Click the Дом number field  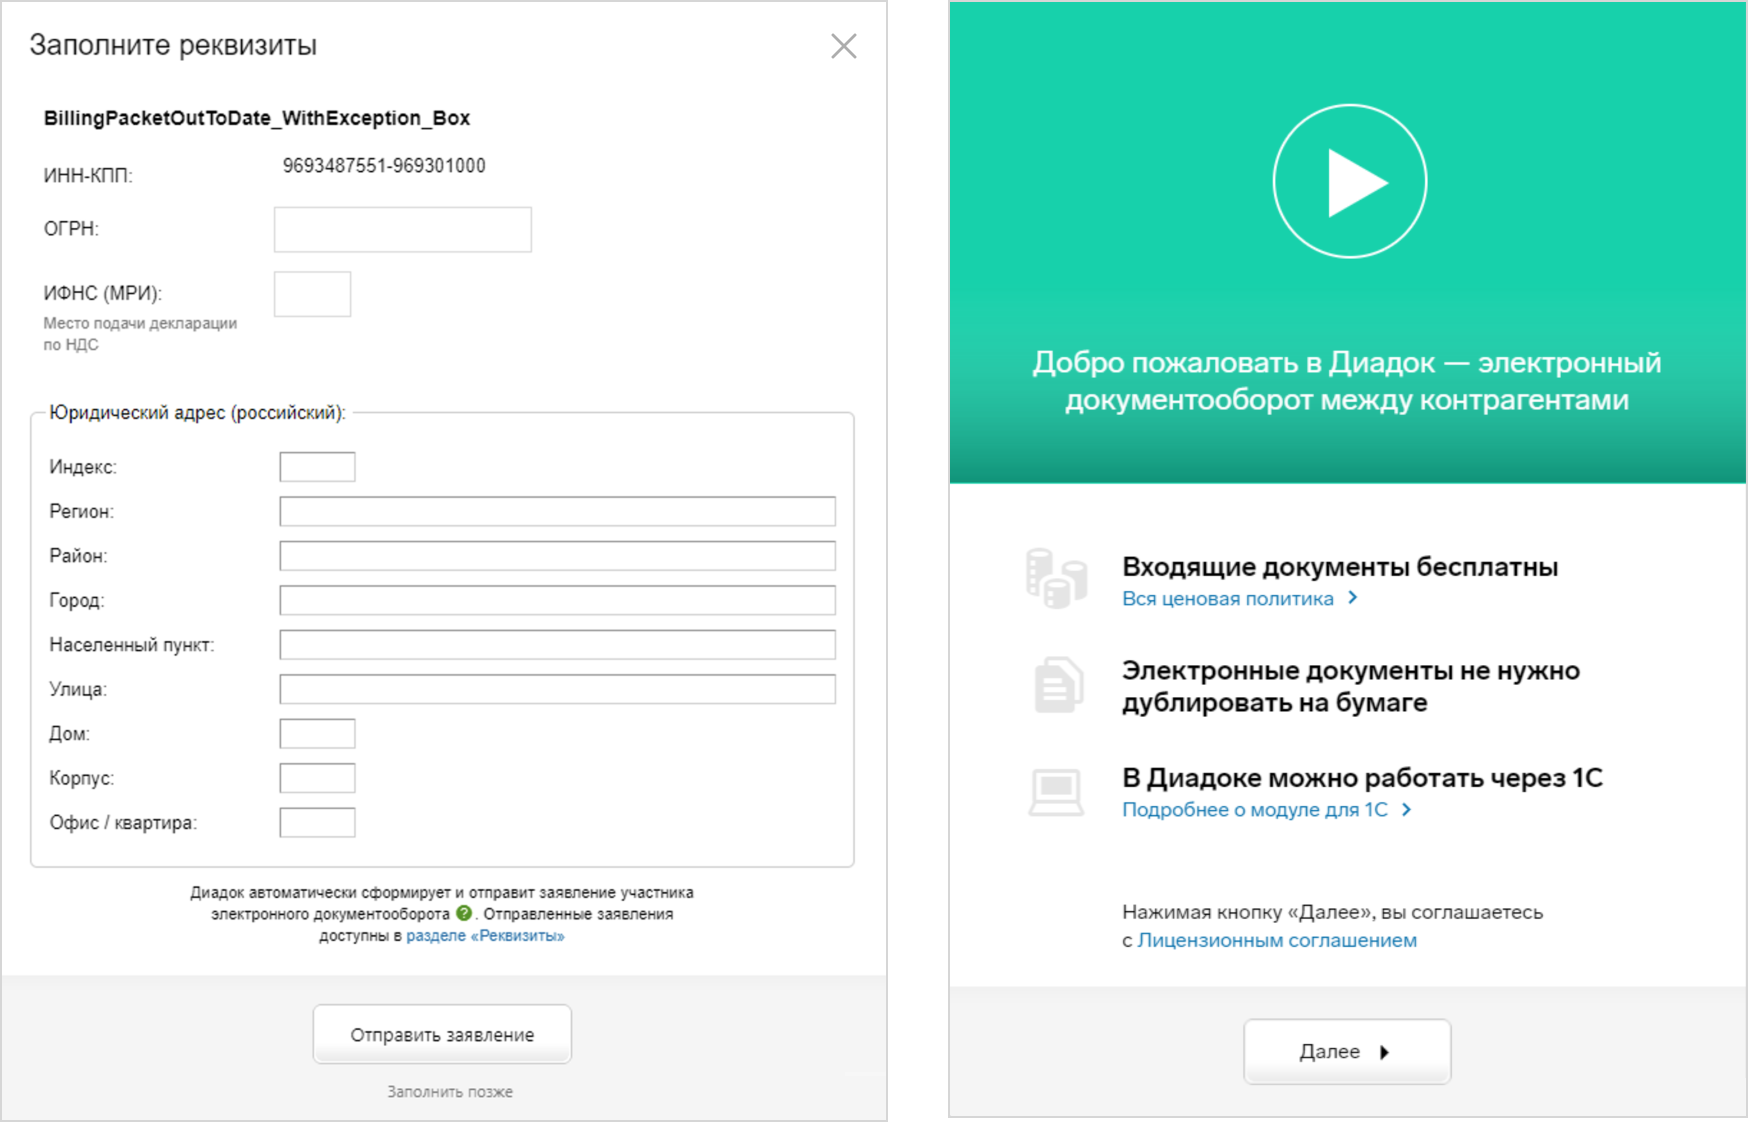pyautogui.click(x=317, y=734)
